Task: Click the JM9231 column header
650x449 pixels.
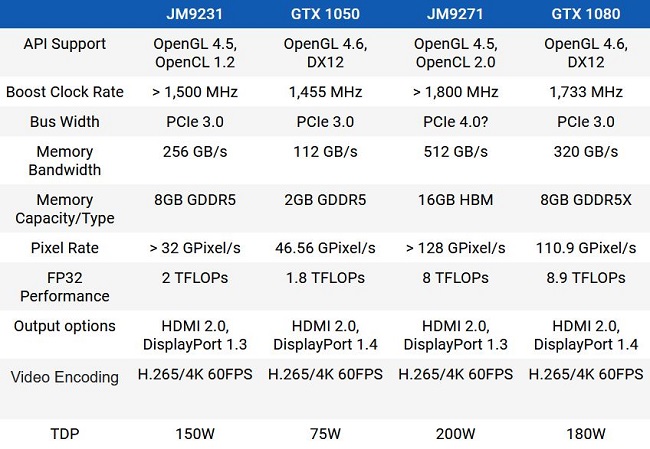Action: [x=196, y=14]
